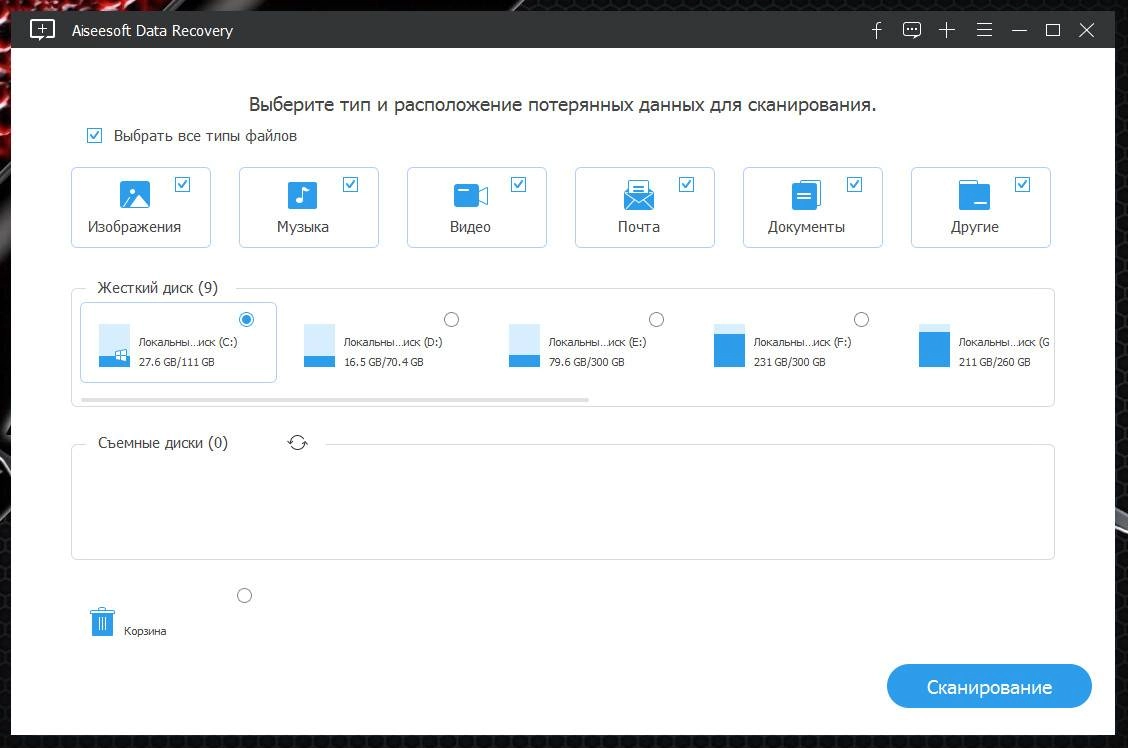Click the 16.5 GB/70.4 GB size text
The image size is (1128, 748).
383,362
